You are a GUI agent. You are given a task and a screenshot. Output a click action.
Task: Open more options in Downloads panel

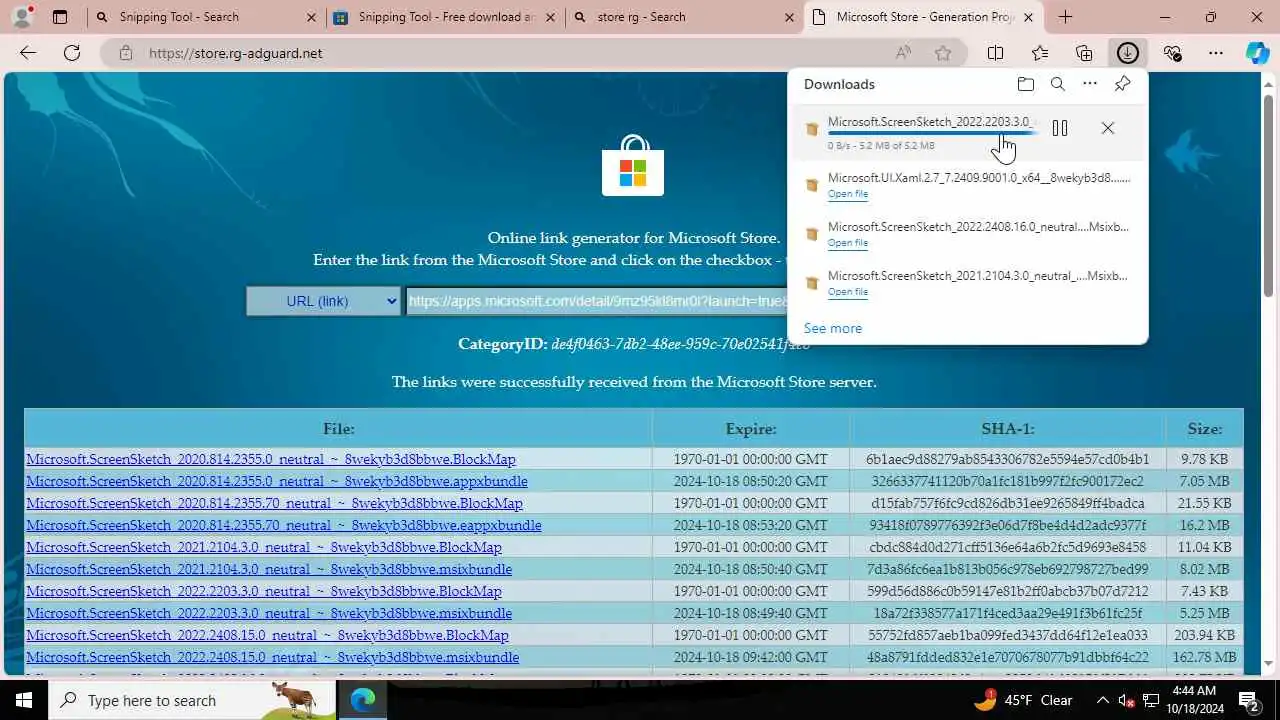tap(1090, 84)
